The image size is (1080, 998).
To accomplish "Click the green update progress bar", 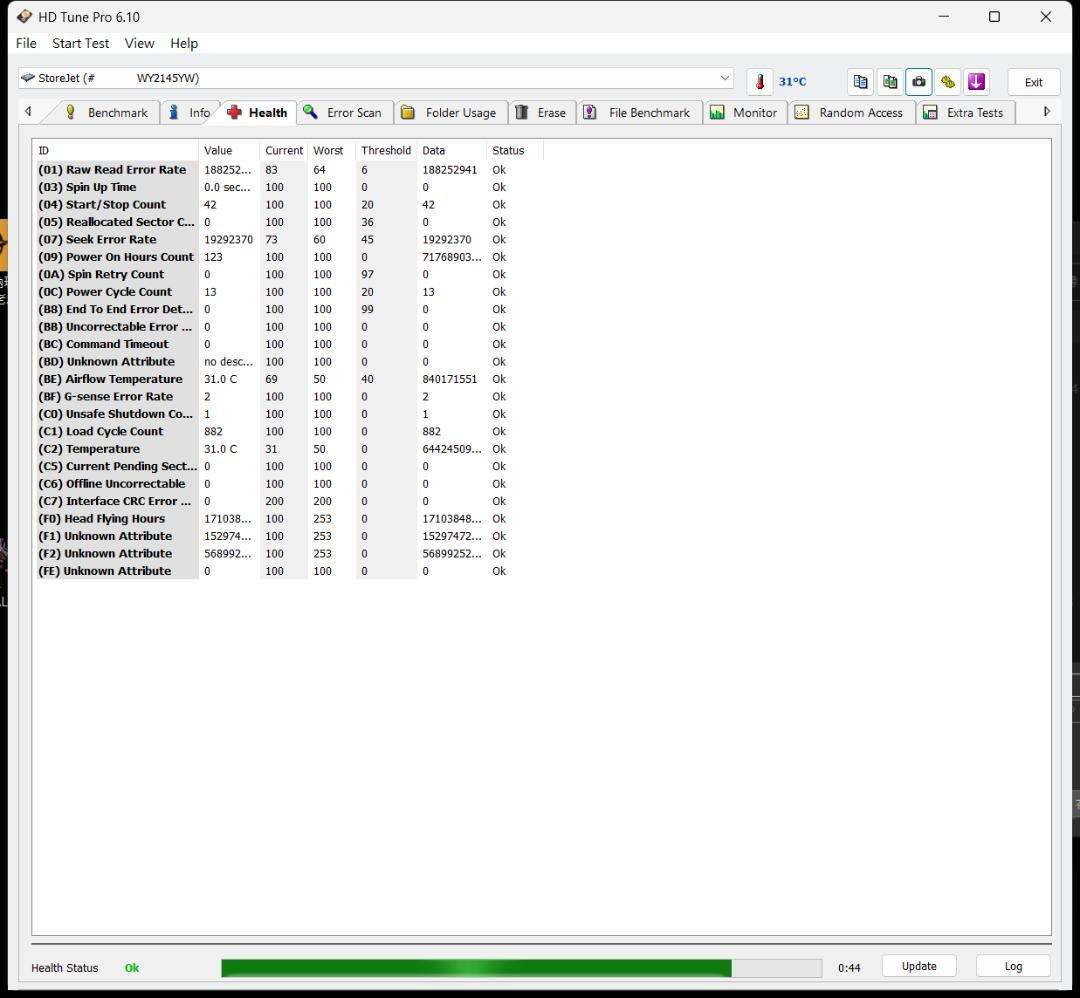I will [520, 967].
